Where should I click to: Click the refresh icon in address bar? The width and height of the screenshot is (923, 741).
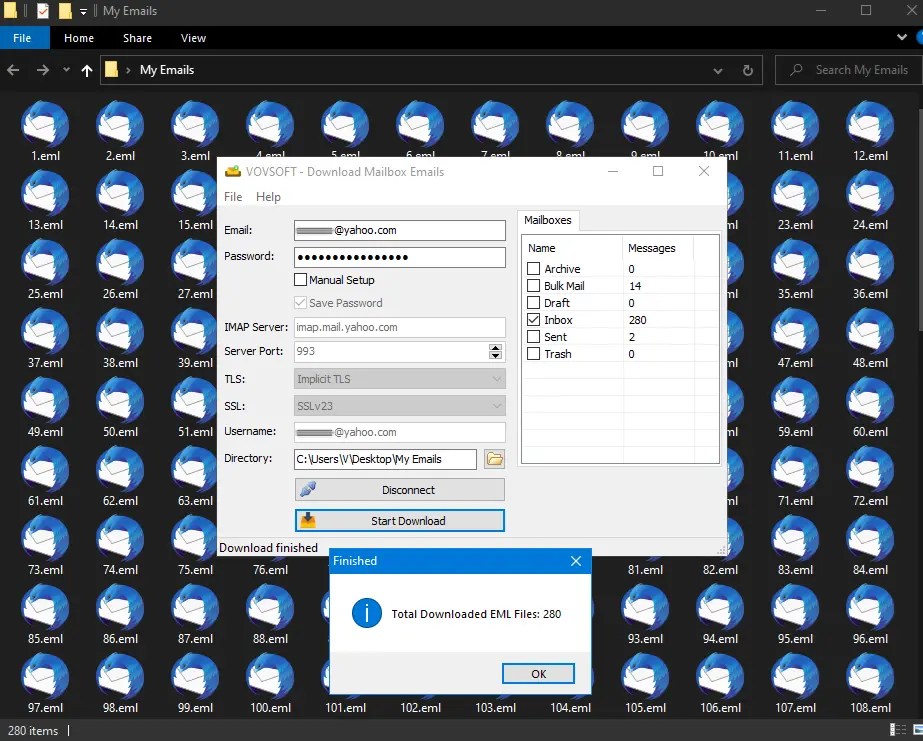(747, 70)
